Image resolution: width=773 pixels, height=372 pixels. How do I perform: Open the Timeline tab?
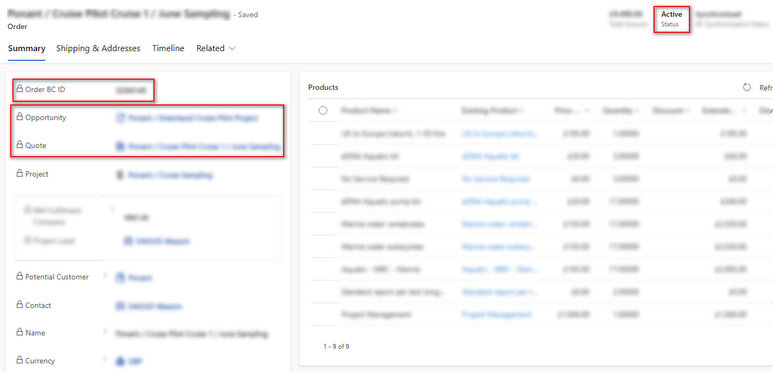(x=168, y=48)
